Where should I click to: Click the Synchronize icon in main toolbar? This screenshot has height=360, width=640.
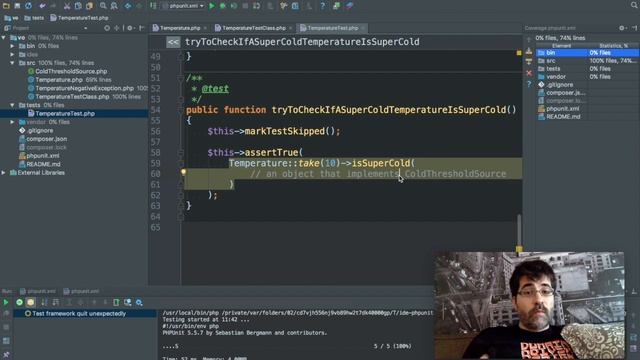[29, 6]
